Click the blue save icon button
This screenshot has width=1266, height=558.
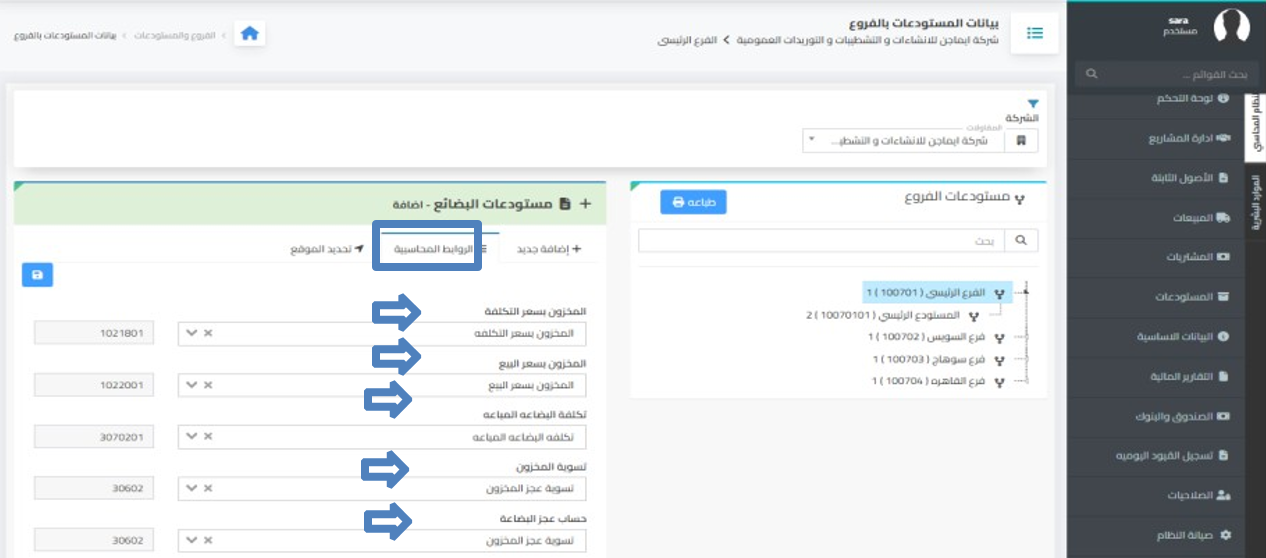coord(37,275)
